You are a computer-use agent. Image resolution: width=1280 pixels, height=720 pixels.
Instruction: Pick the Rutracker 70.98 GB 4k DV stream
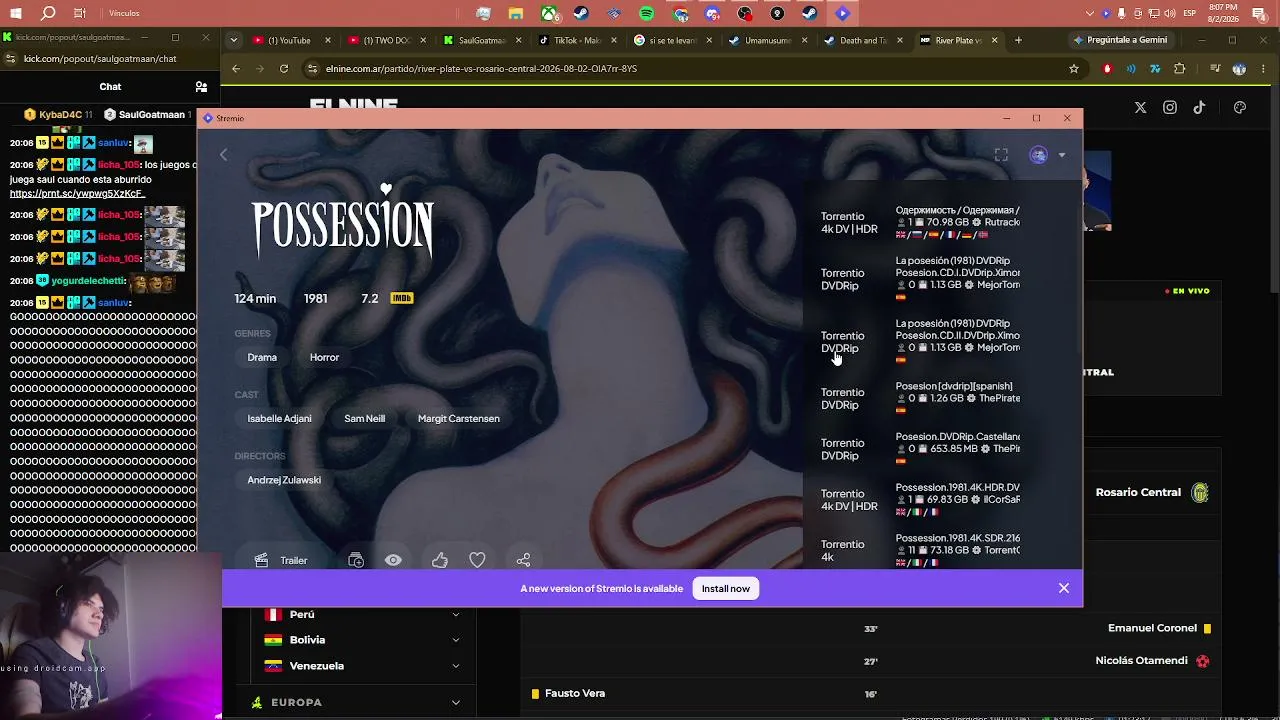tap(920, 222)
